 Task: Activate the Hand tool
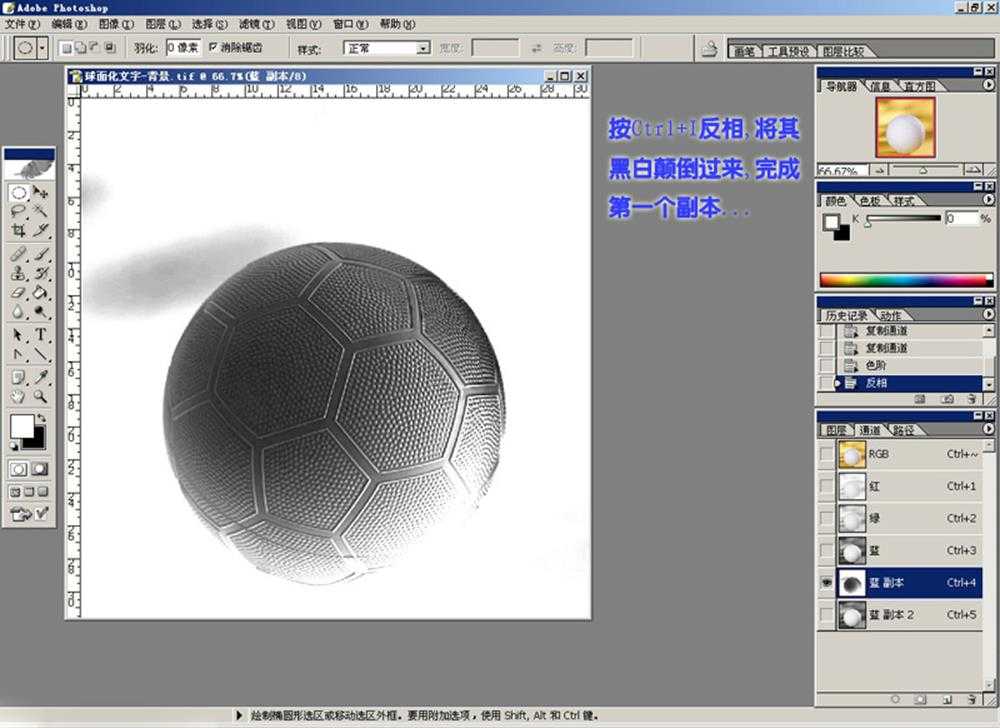(18, 396)
